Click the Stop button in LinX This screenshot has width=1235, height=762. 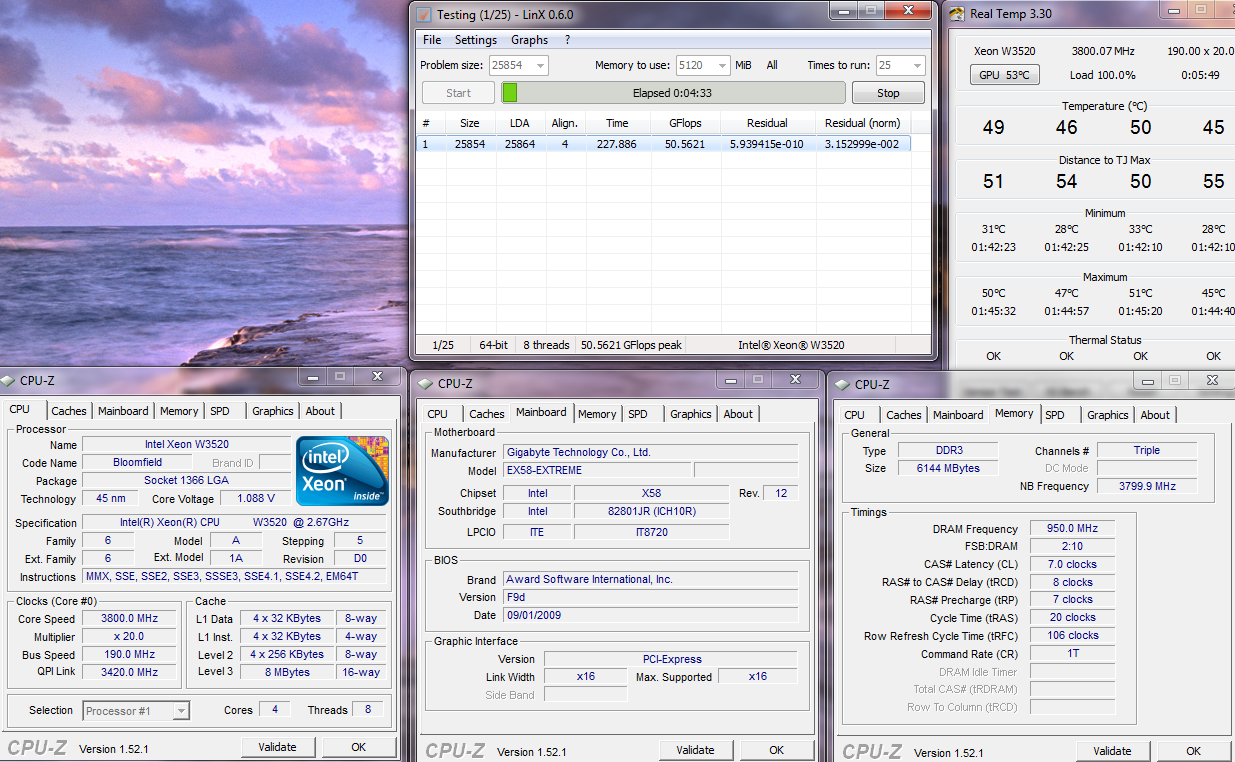(x=888, y=93)
